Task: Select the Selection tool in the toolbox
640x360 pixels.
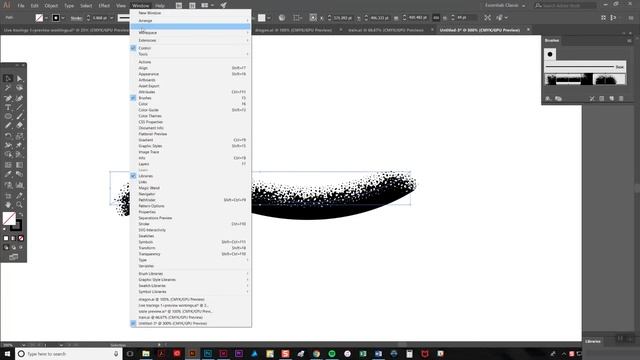Action: 8,78
